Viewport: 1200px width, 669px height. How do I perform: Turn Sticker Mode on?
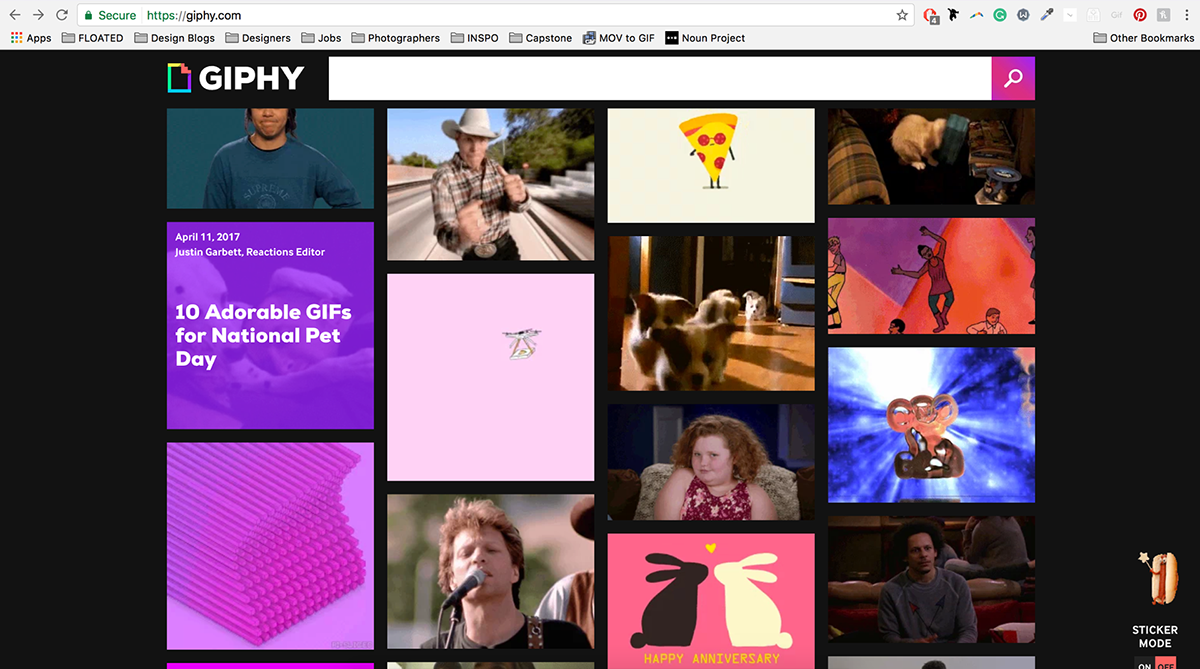(x=1145, y=665)
